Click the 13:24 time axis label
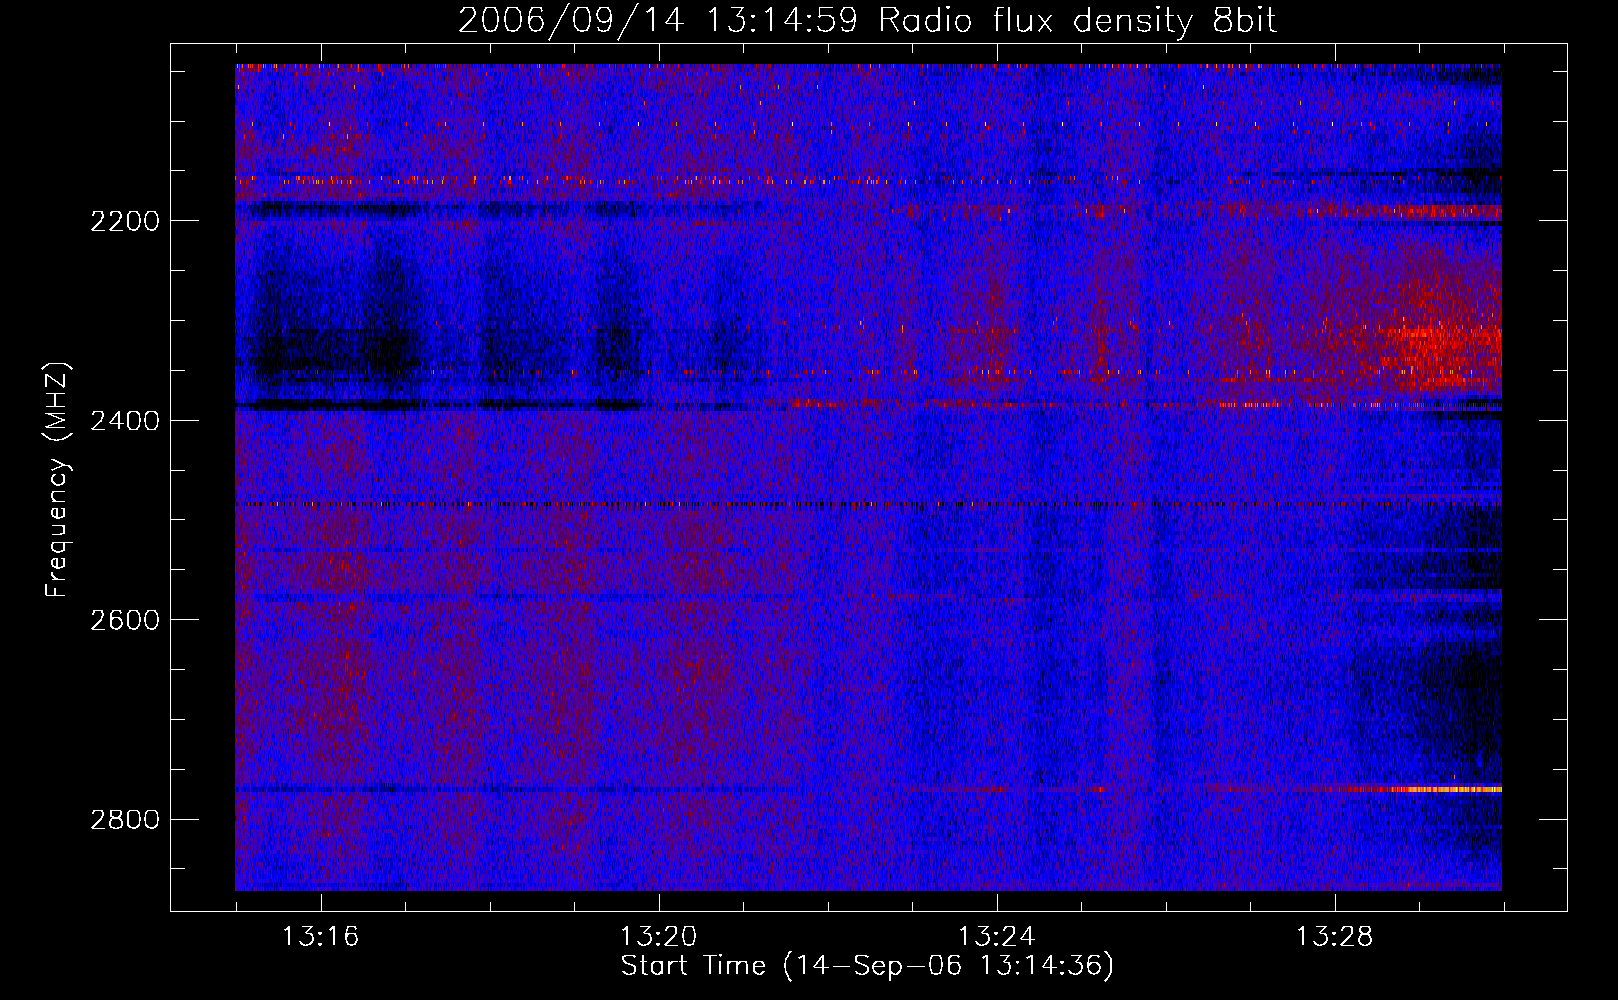 997,936
